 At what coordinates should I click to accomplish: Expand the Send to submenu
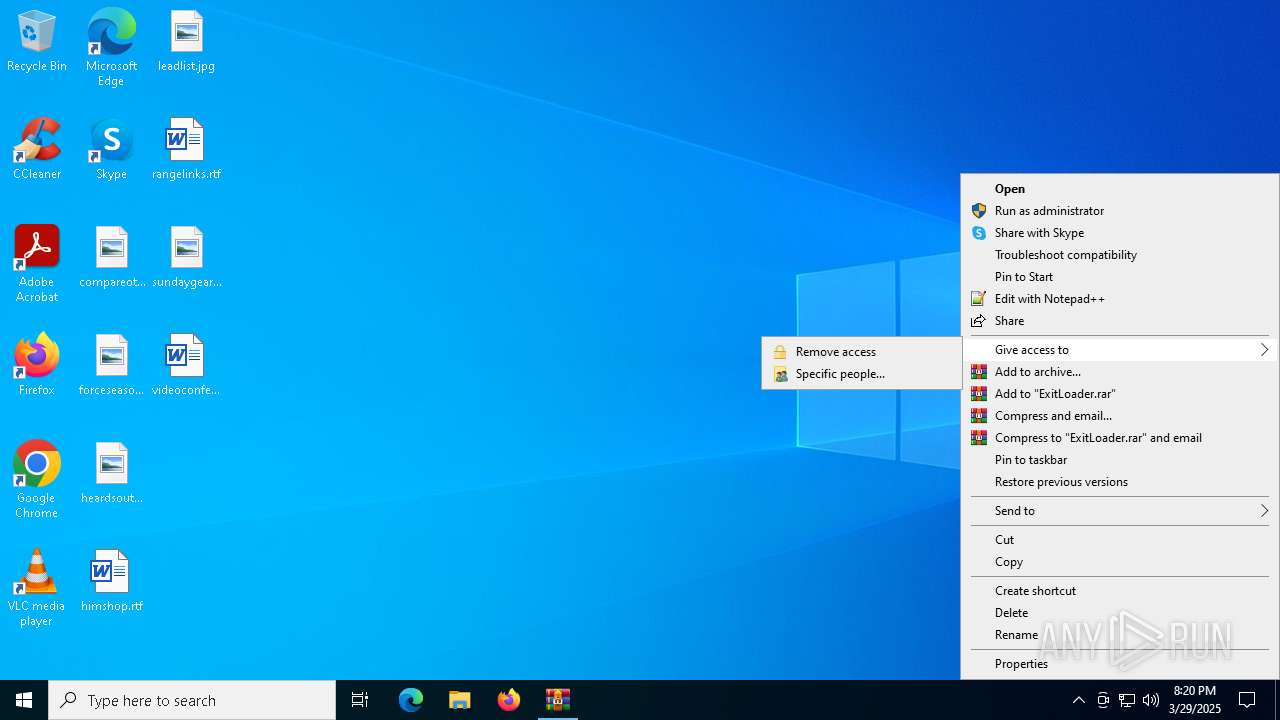1119,511
